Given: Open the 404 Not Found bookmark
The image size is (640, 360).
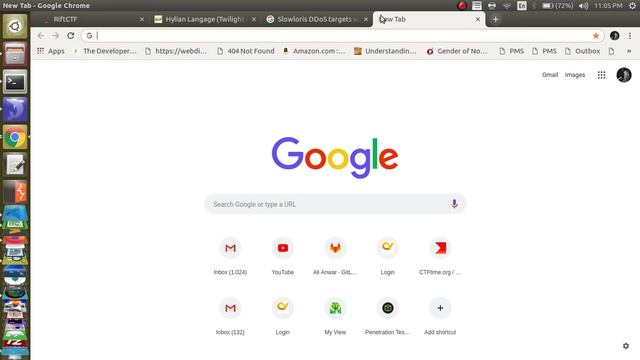Looking at the screenshot, I should point(246,51).
